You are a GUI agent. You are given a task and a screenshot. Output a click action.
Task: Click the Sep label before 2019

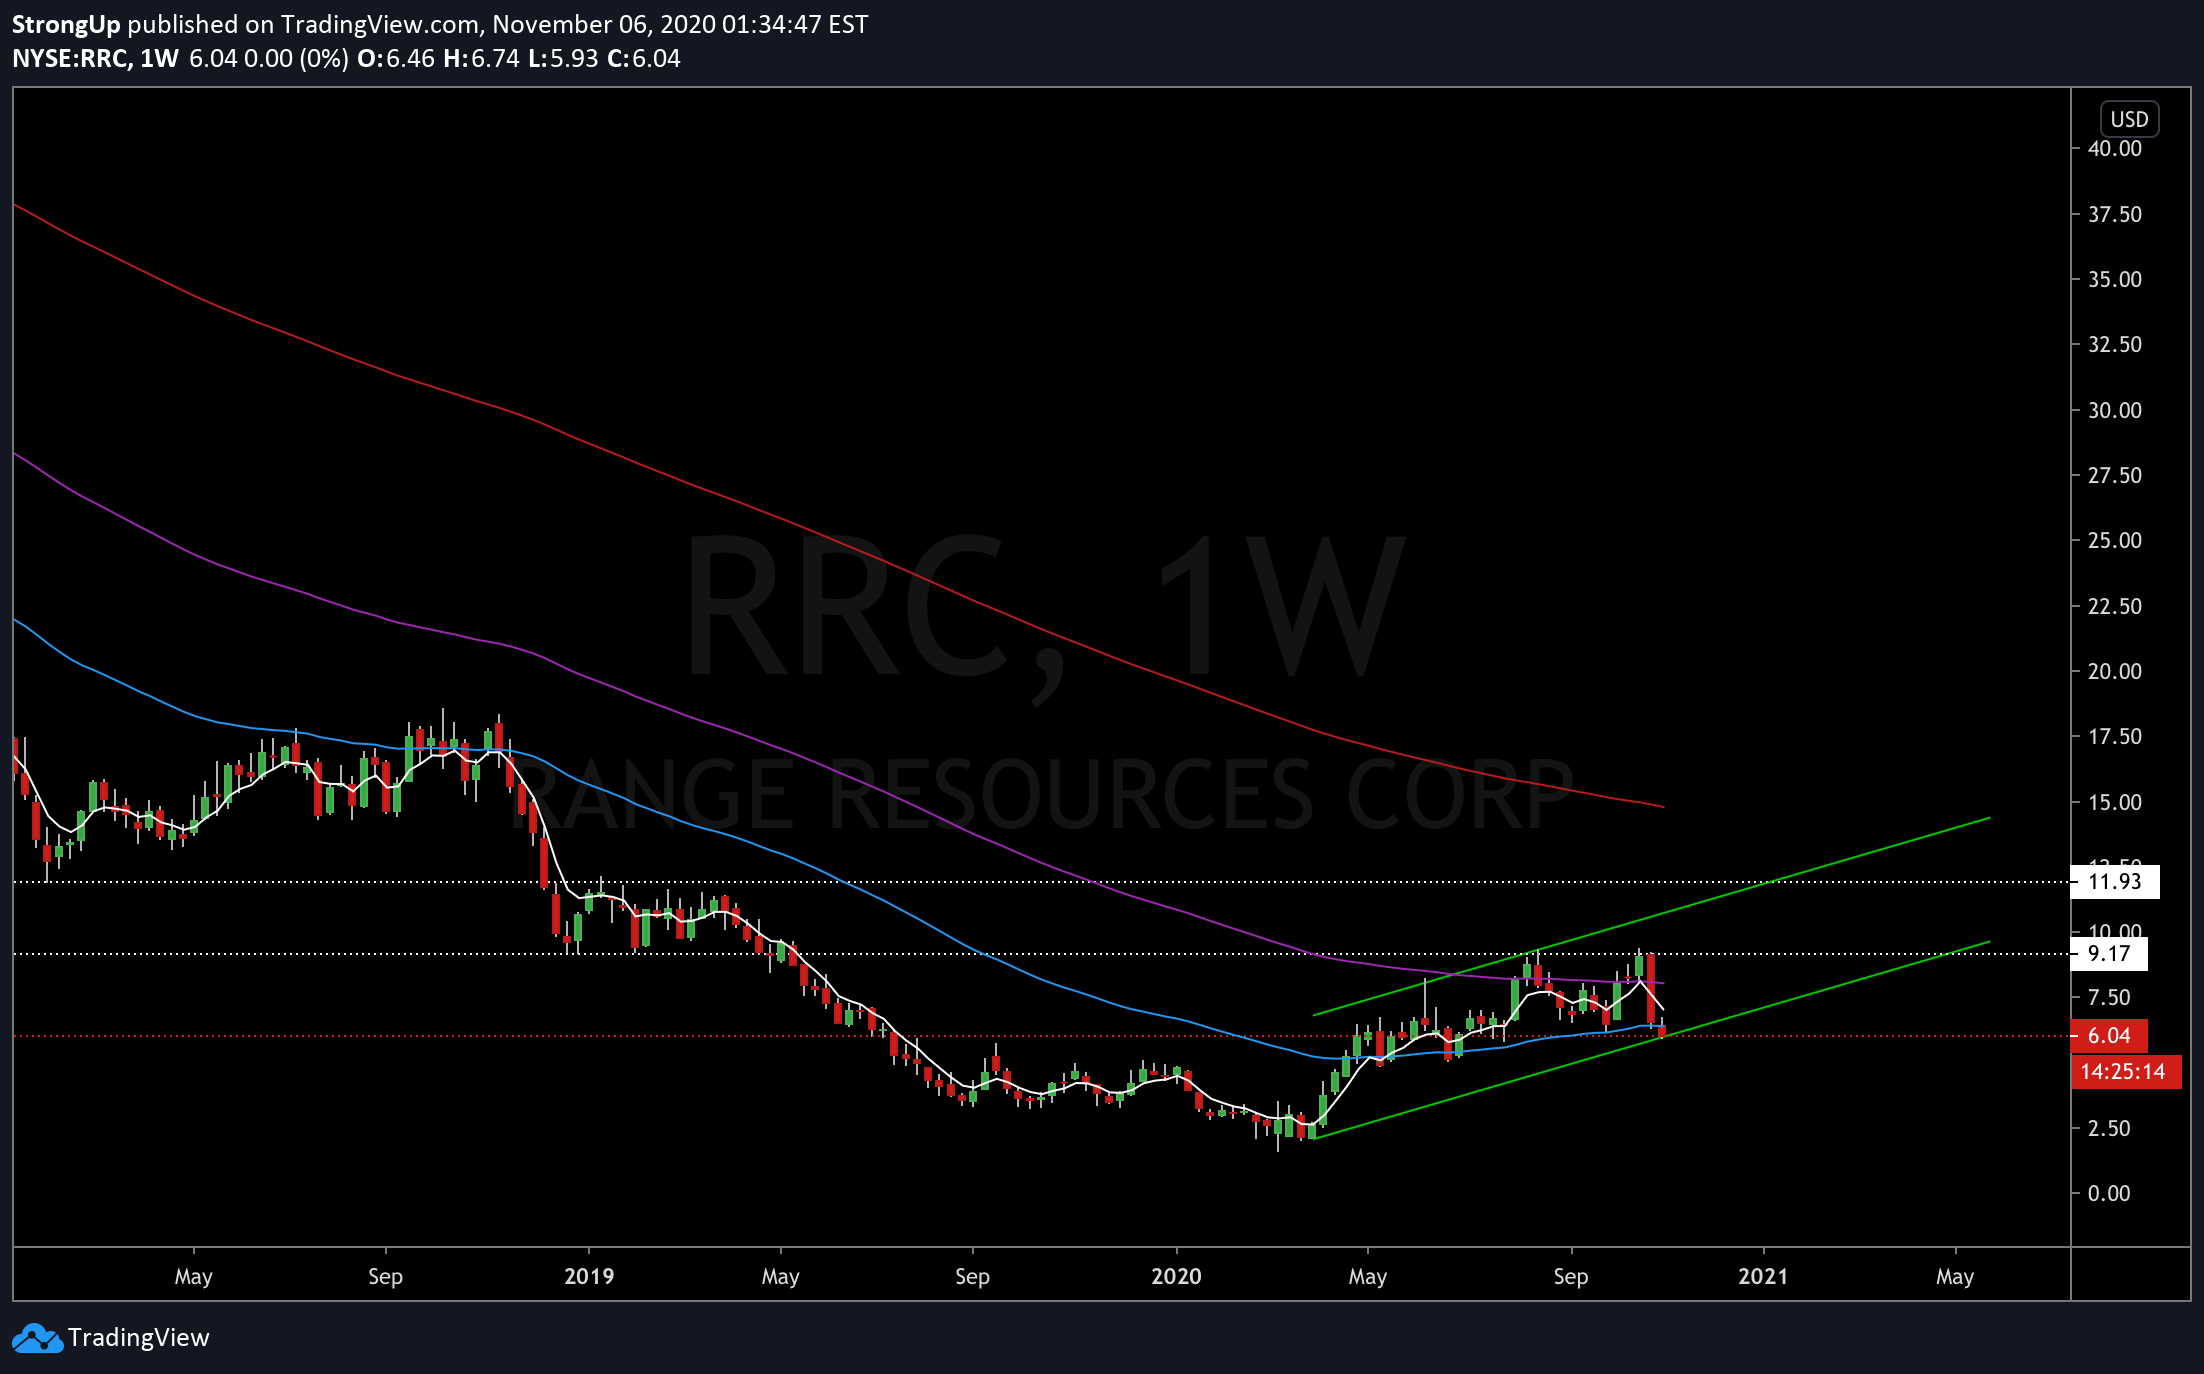[x=385, y=1277]
